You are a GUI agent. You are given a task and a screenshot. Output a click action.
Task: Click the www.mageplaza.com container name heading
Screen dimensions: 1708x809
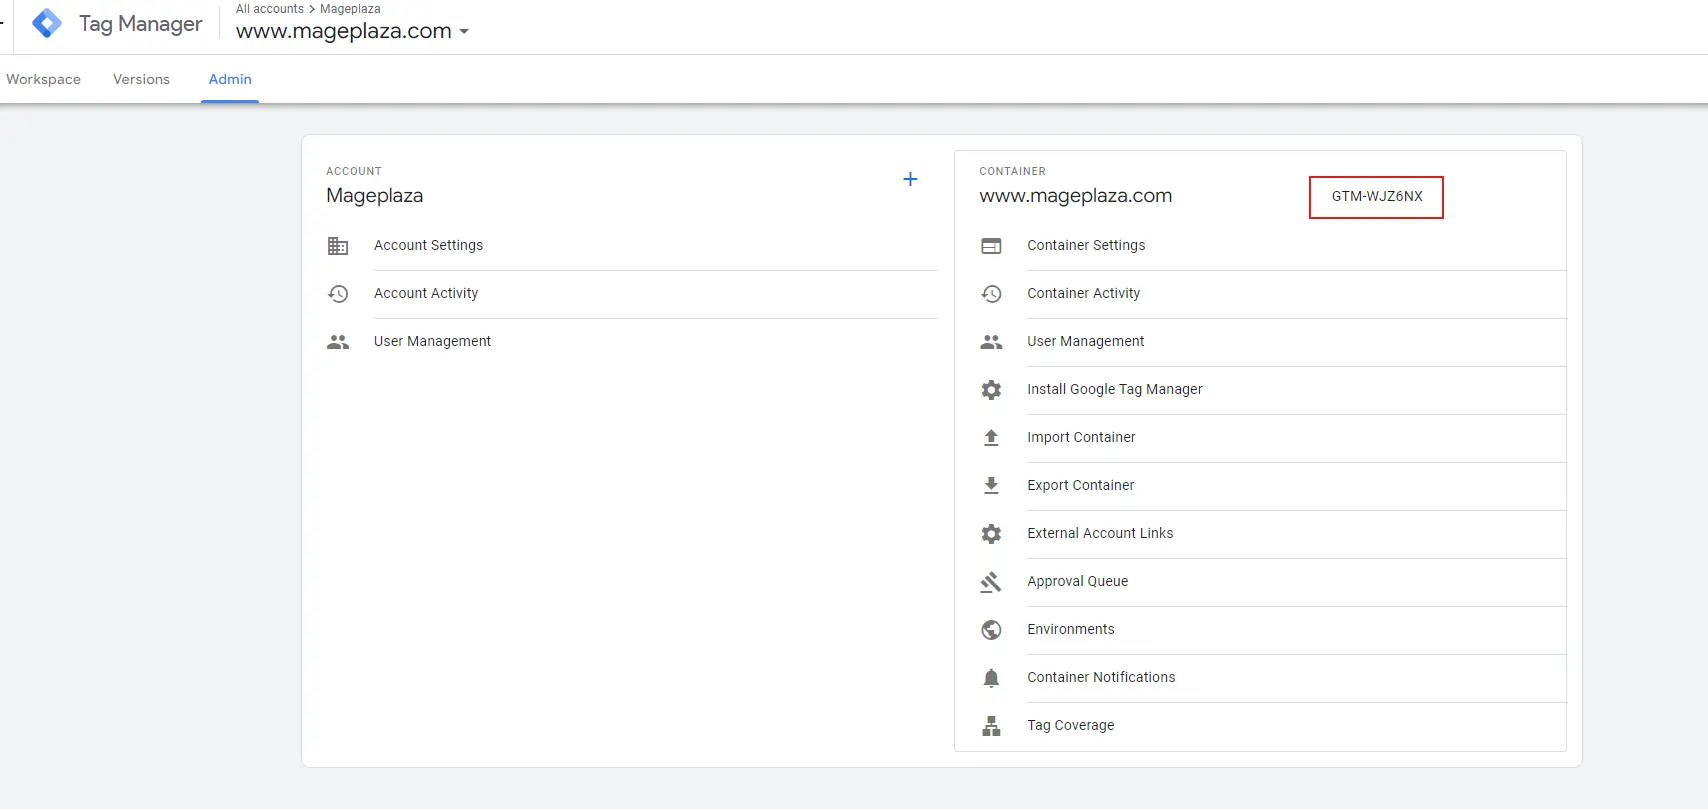(x=1076, y=196)
